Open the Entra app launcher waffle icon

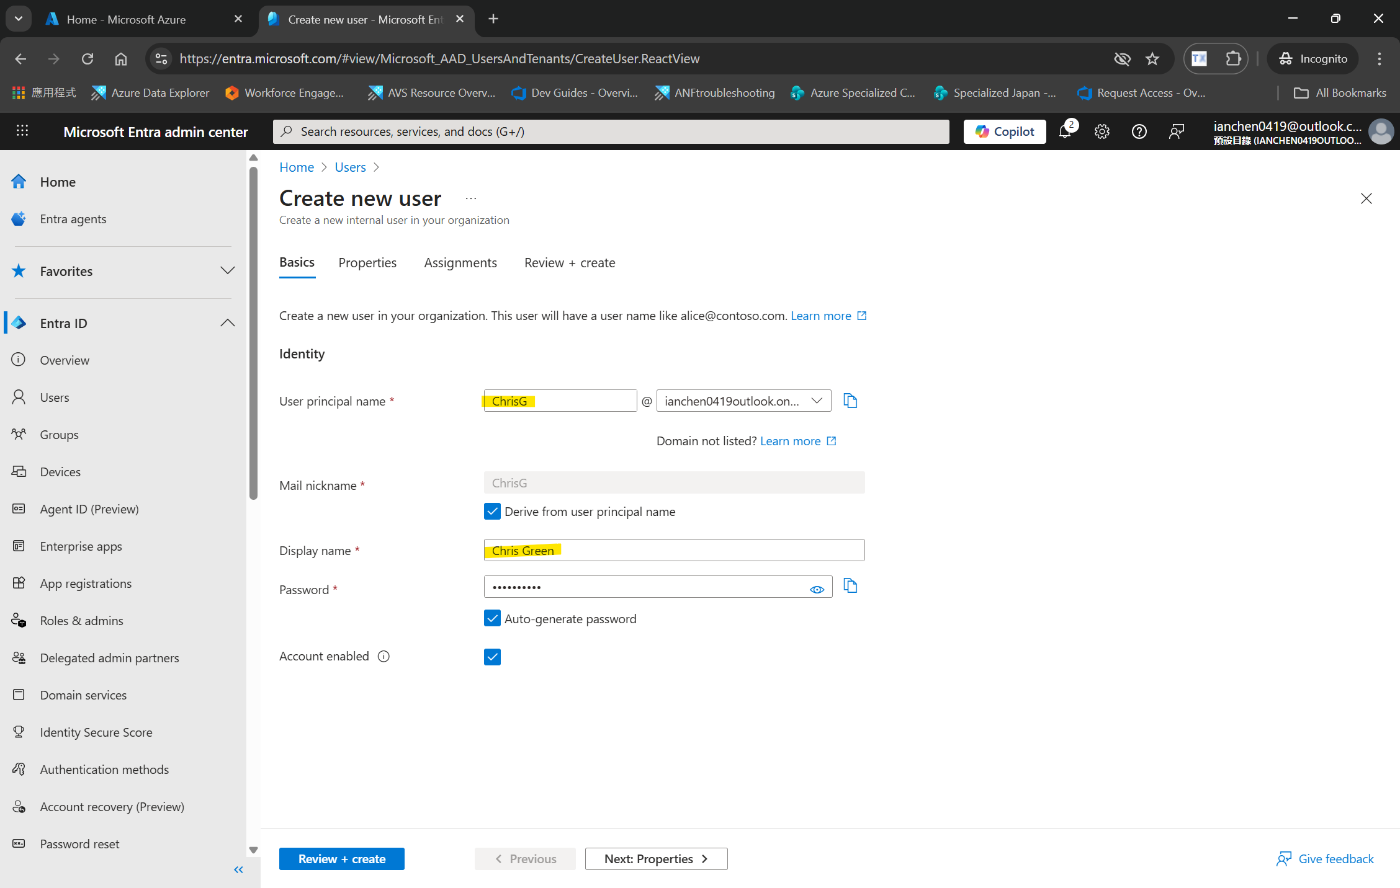(x=22, y=131)
